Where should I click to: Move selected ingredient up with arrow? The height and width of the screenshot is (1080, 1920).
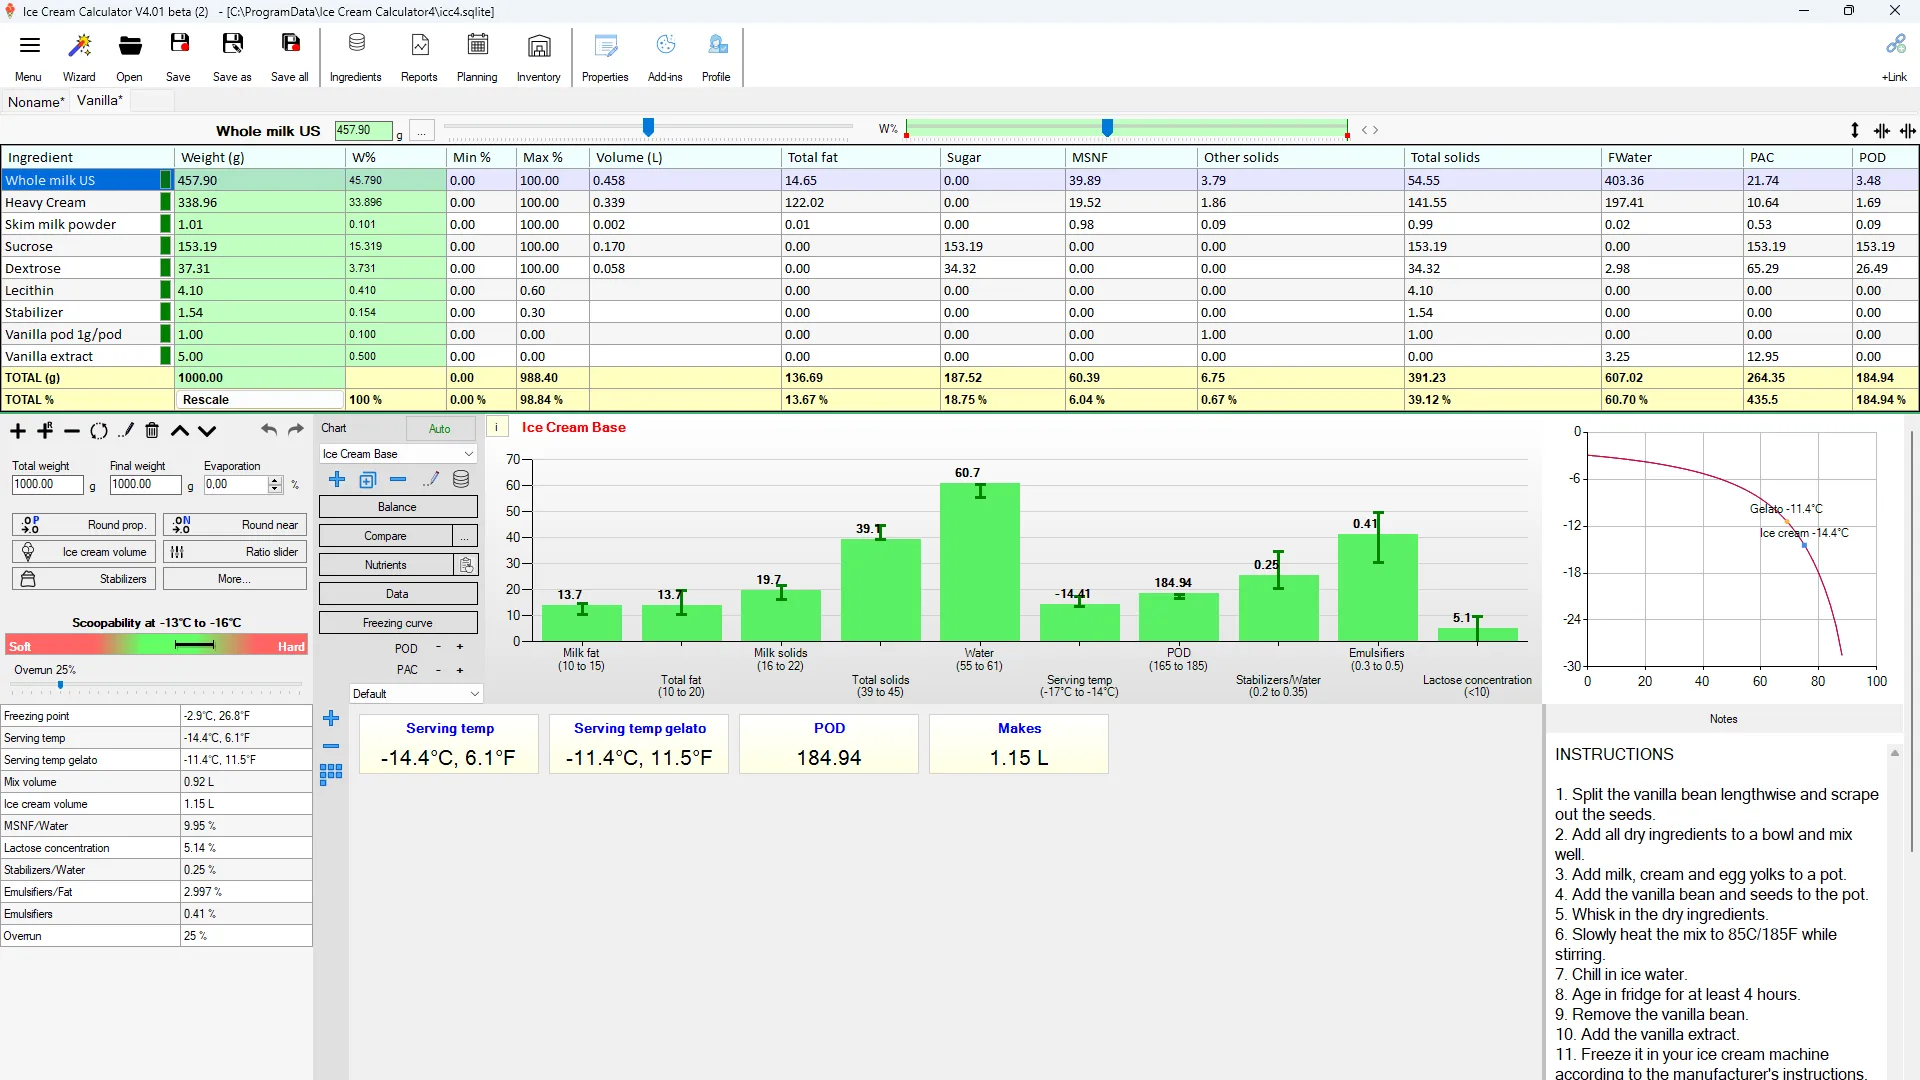(180, 431)
